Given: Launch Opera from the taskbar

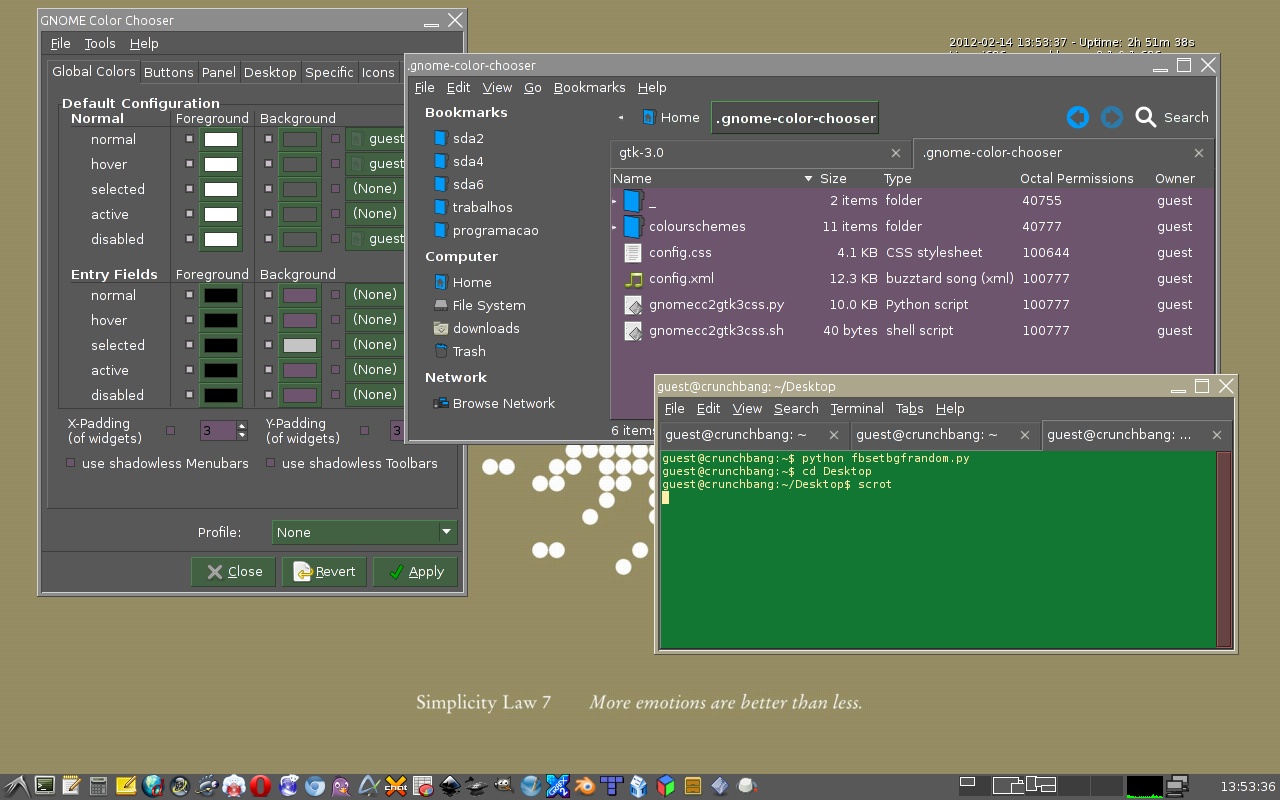Looking at the screenshot, I should point(261,786).
